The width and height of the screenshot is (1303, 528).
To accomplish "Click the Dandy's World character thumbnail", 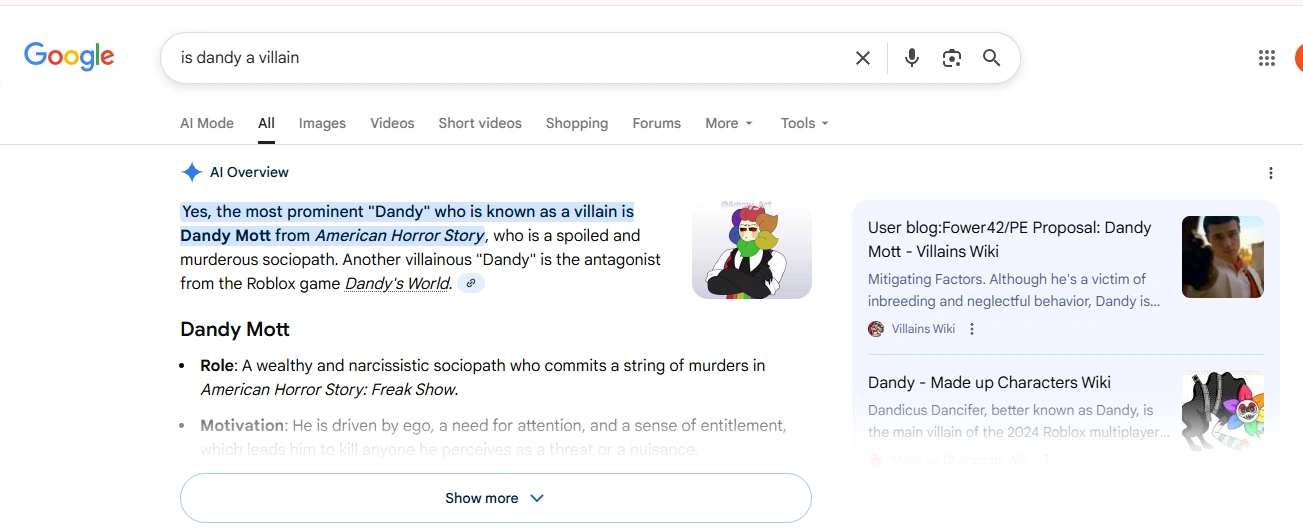I will 752,250.
